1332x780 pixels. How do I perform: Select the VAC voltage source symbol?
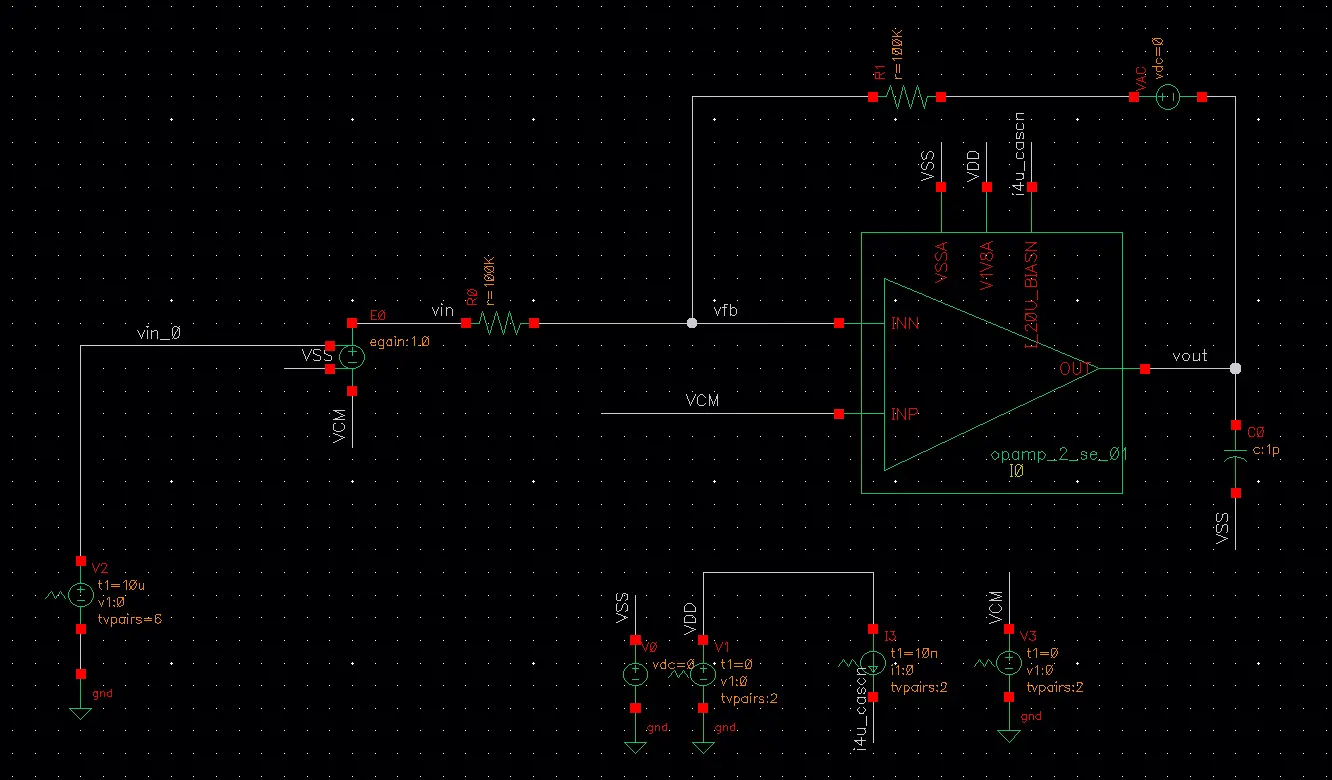[1168, 97]
